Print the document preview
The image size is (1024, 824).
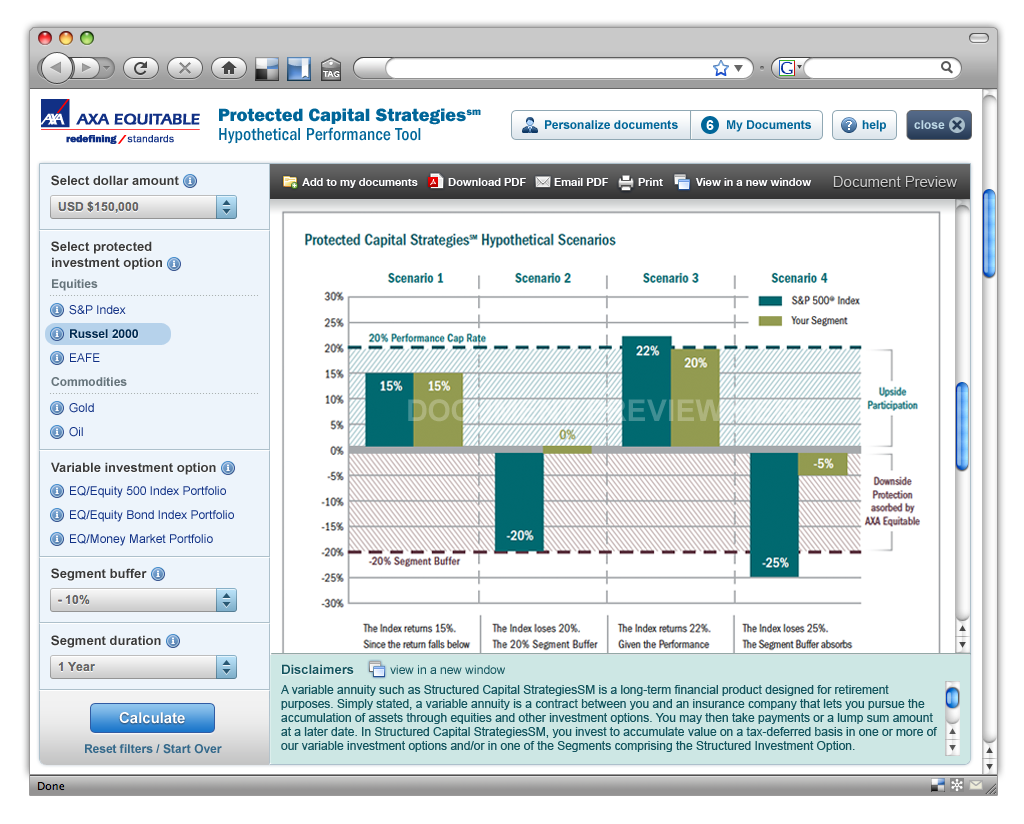(x=640, y=182)
